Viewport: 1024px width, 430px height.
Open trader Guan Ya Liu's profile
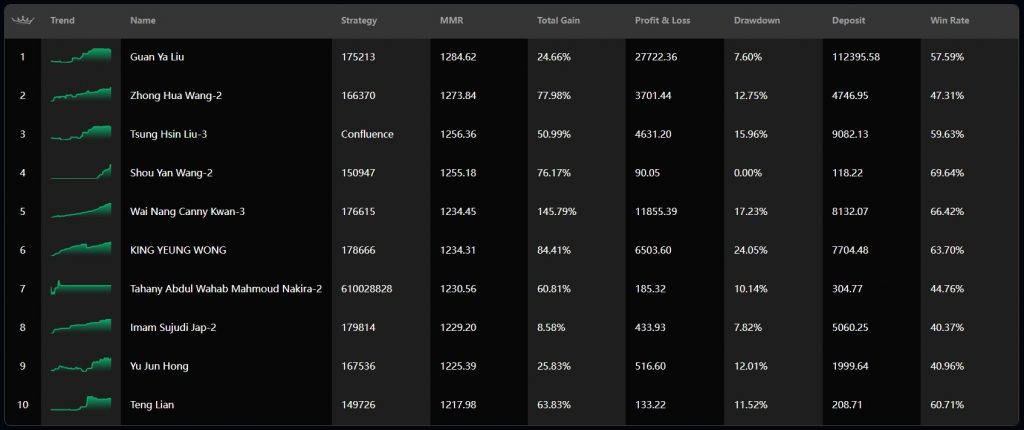(158, 57)
